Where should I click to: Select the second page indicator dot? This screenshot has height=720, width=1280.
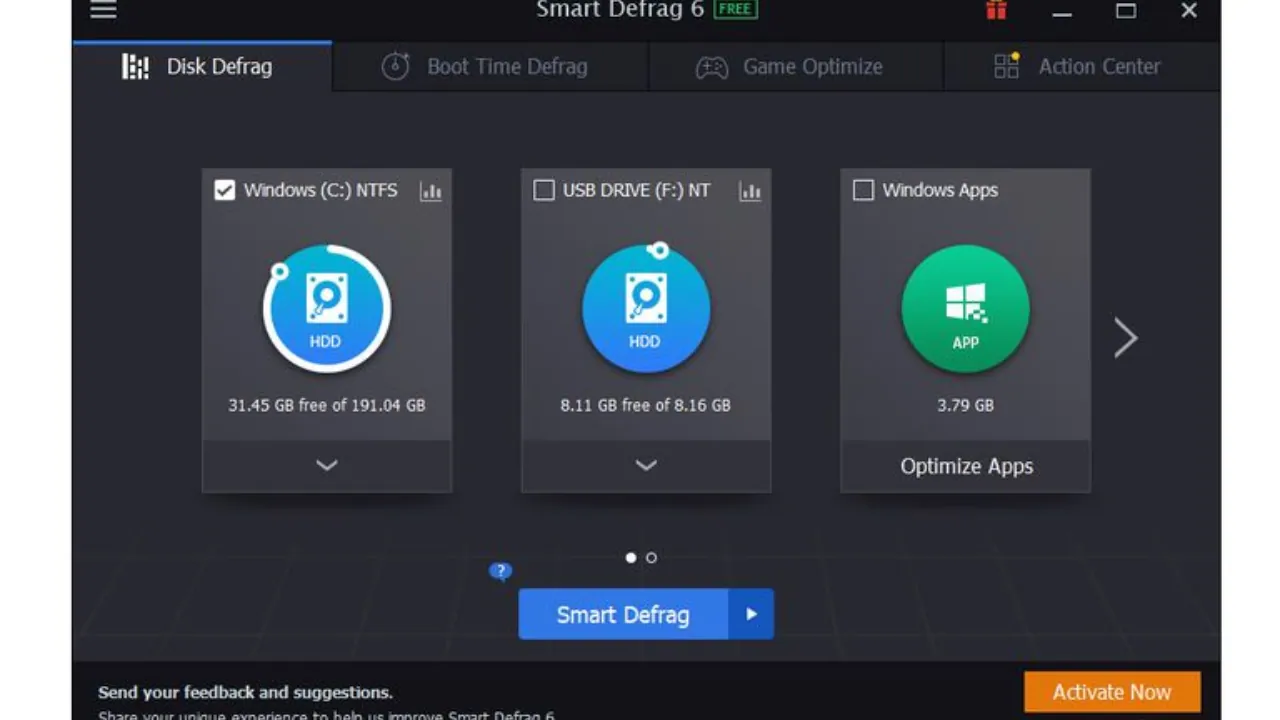tap(651, 558)
